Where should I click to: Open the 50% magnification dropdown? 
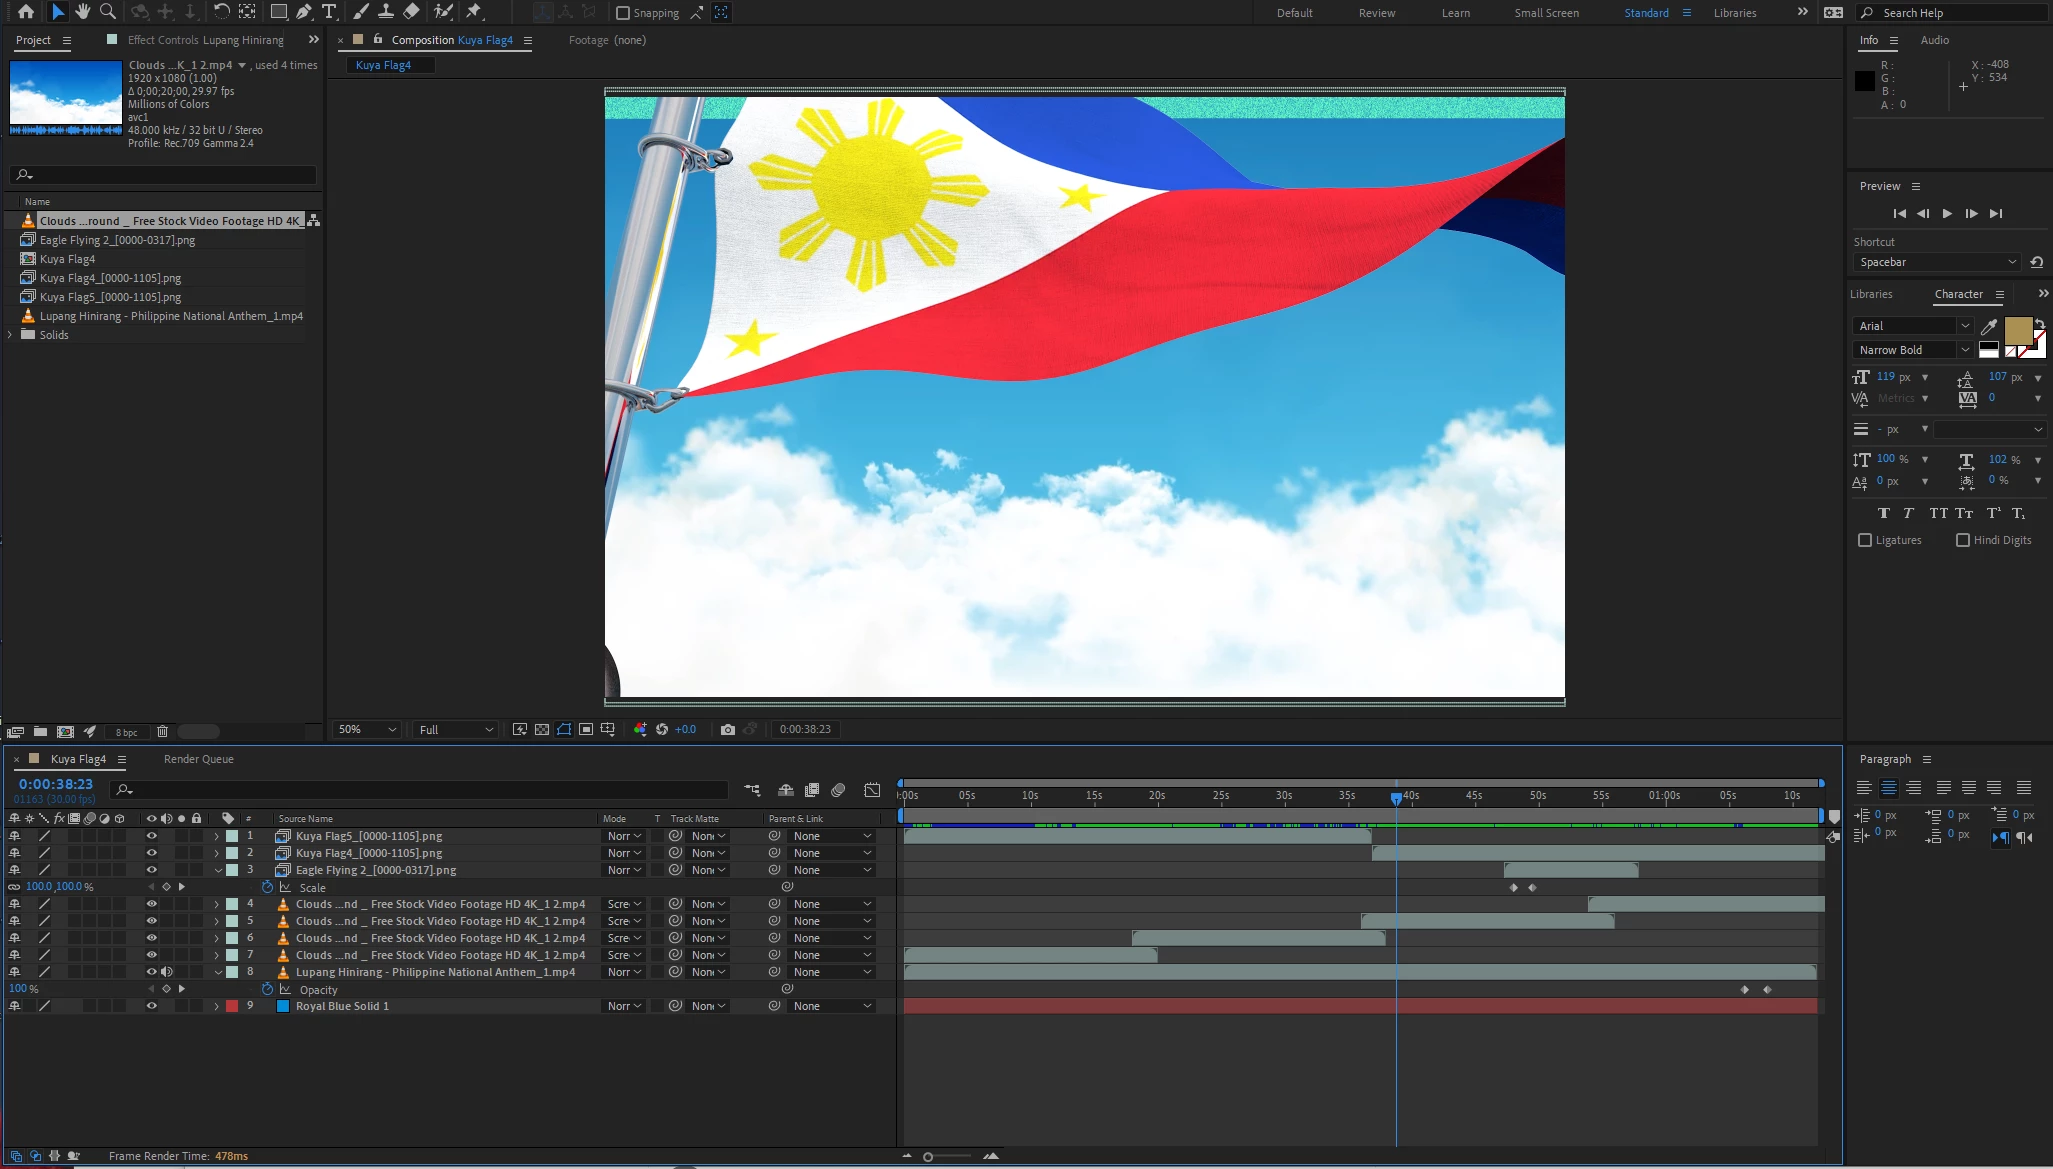(x=366, y=730)
